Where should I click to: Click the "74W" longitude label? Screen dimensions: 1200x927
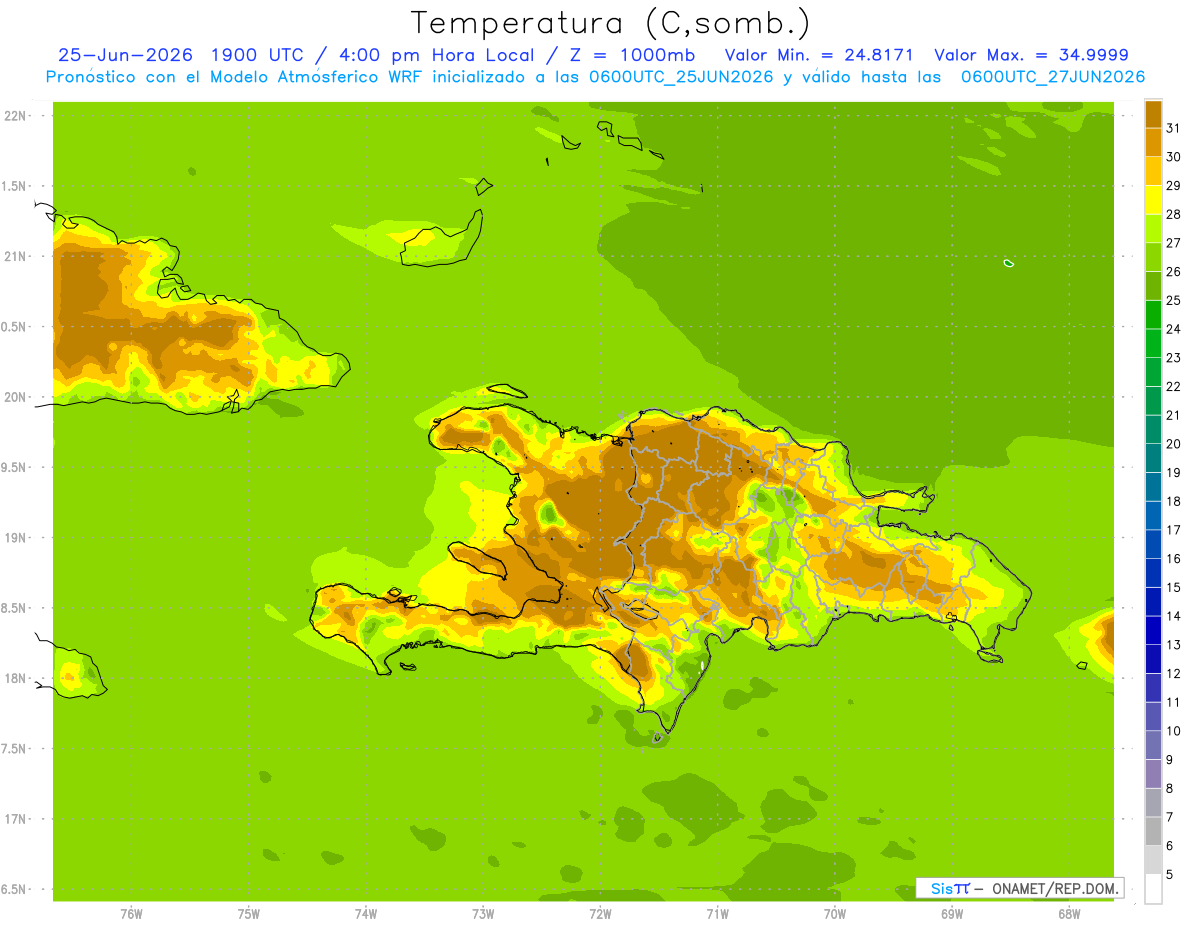pyautogui.click(x=366, y=913)
